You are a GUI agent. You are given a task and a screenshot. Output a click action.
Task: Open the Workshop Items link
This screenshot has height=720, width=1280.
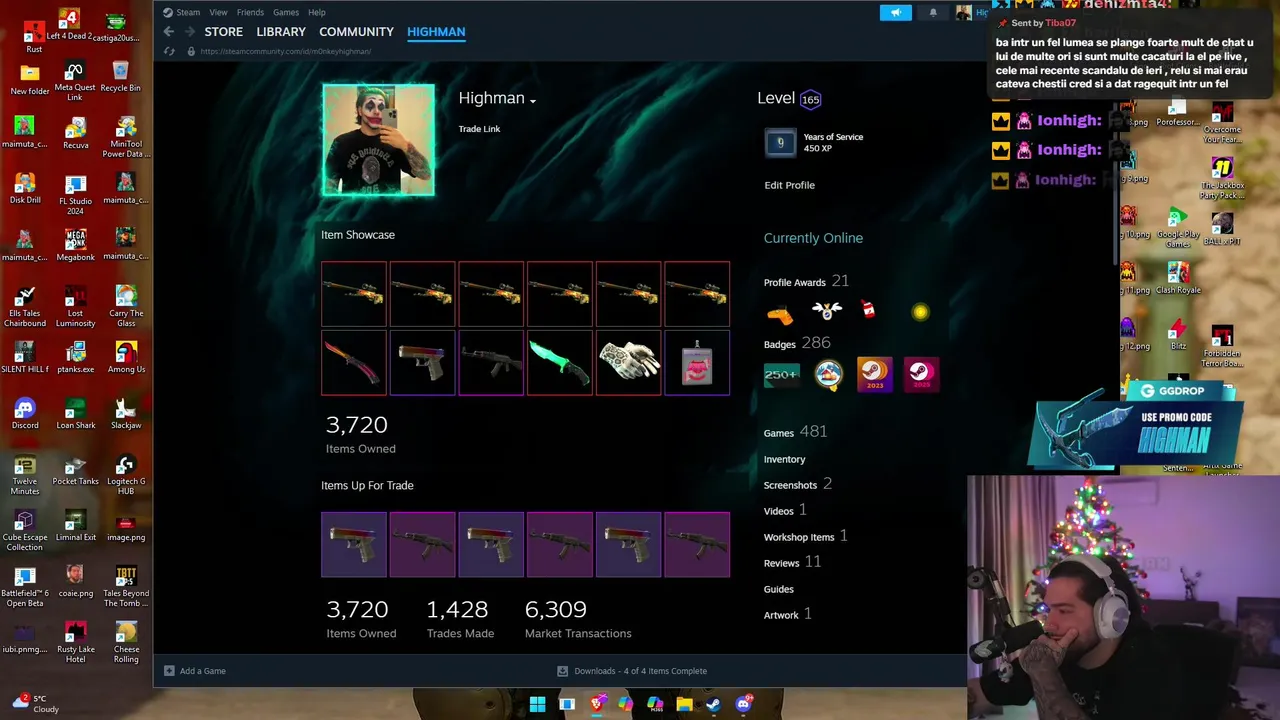coord(805,537)
